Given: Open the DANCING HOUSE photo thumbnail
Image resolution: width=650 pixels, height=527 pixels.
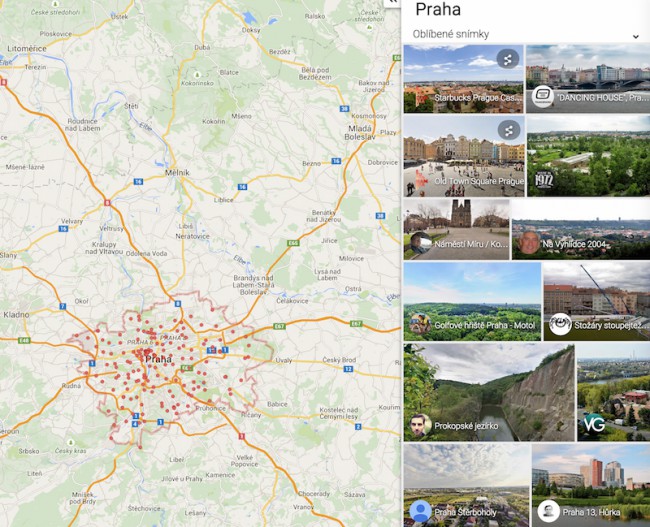Looking at the screenshot, I should 588,79.
